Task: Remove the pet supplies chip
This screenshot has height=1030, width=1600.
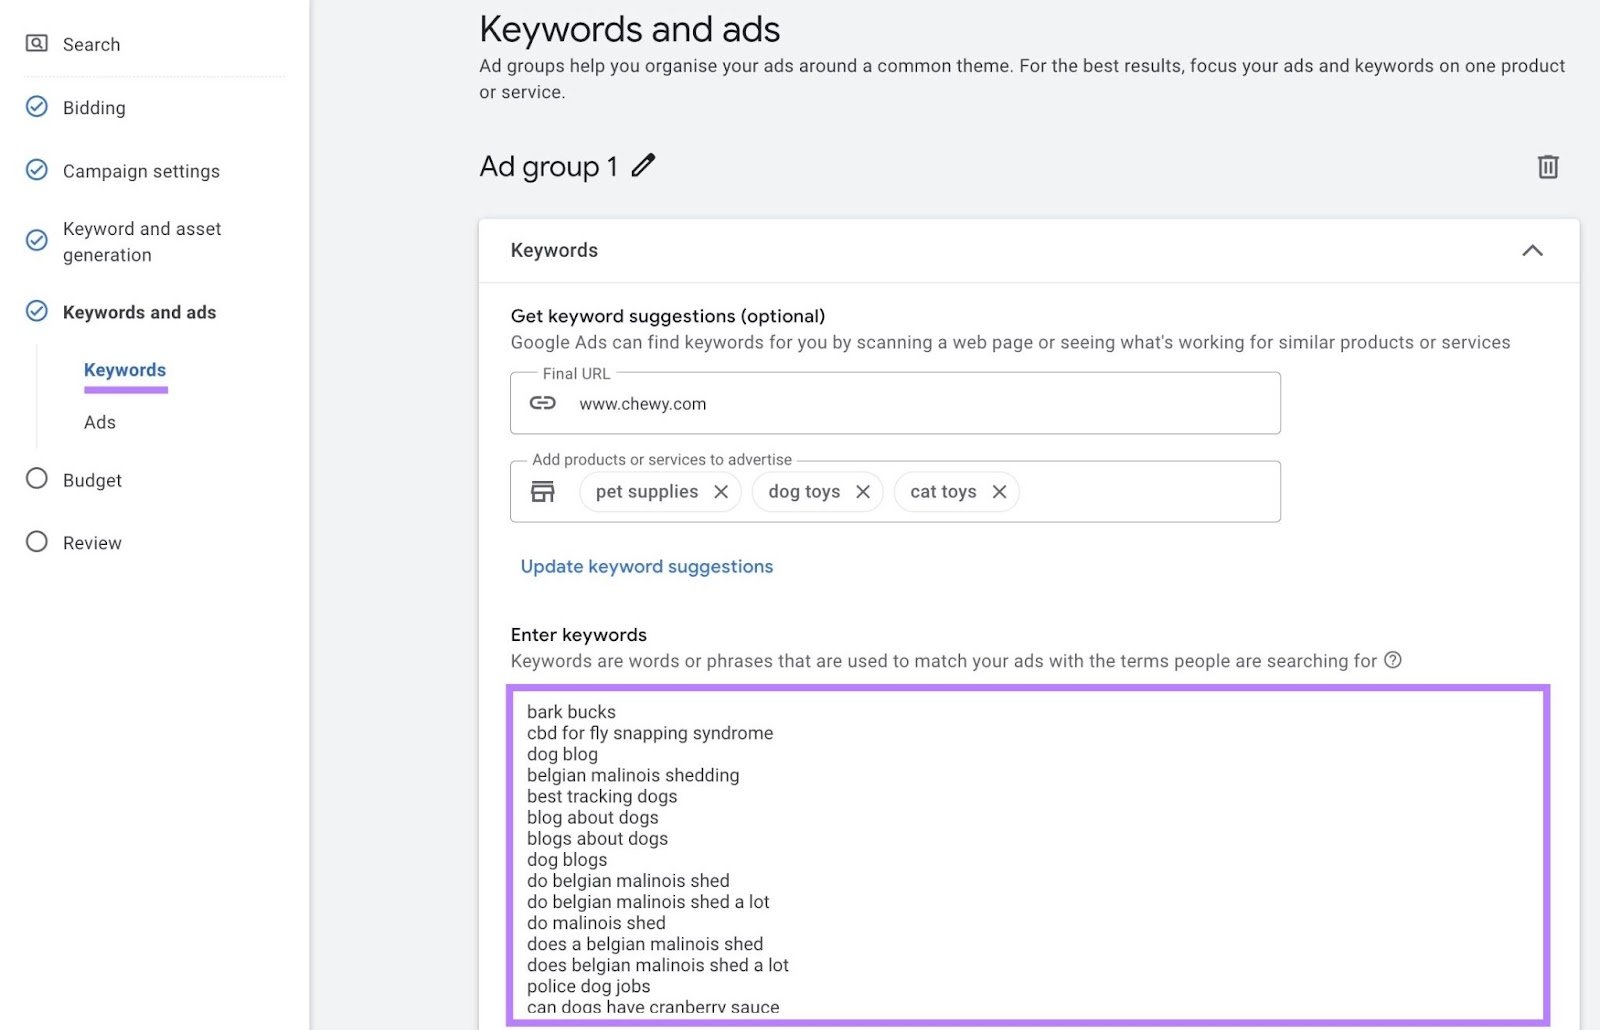Action: pyautogui.click(x=722, y=491)
